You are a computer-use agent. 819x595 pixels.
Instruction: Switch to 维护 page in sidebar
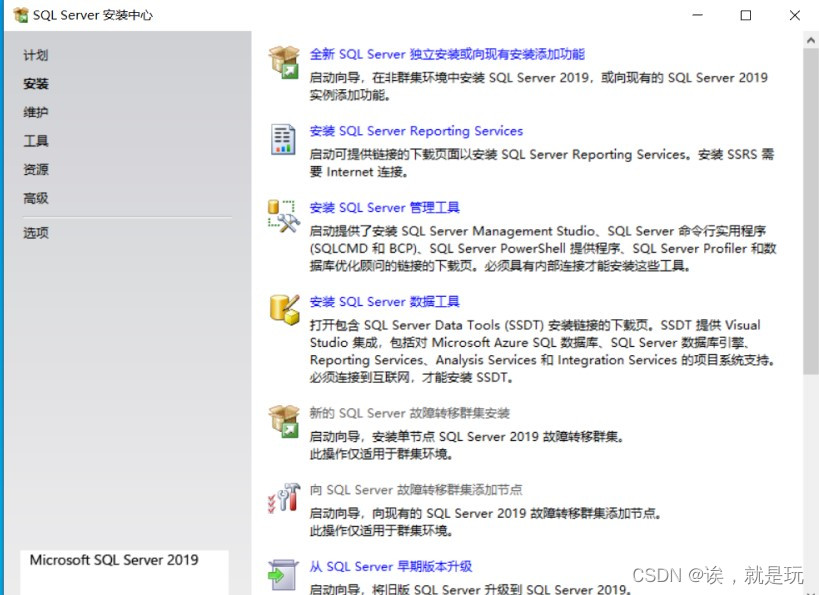(36, 112)
